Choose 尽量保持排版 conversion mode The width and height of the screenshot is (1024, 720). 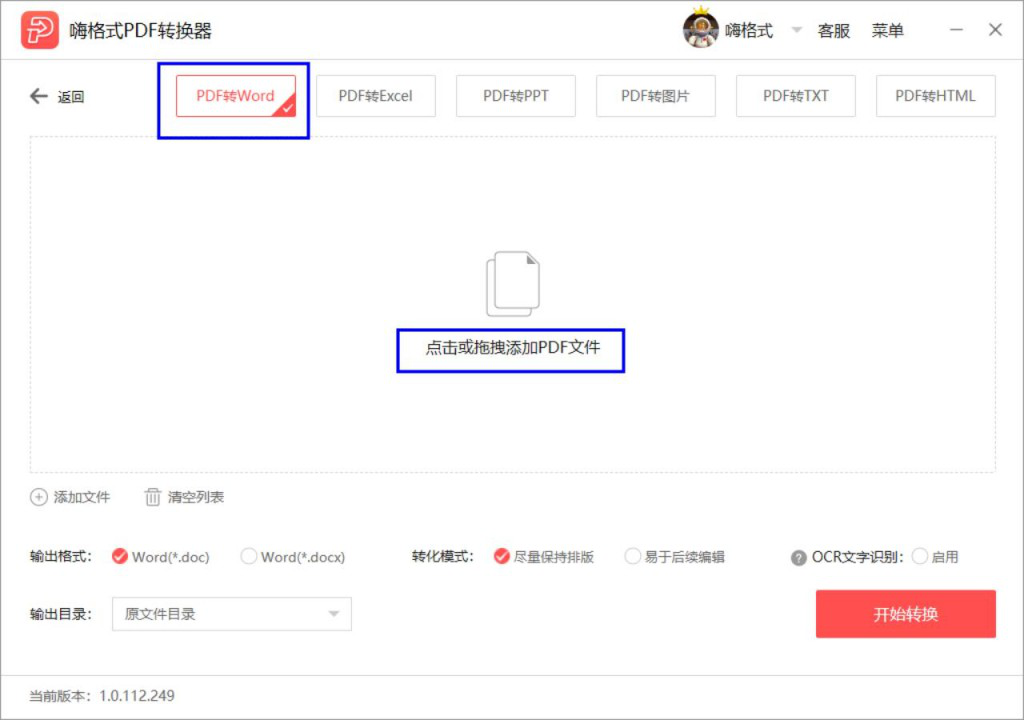click(x=543, y=557)
